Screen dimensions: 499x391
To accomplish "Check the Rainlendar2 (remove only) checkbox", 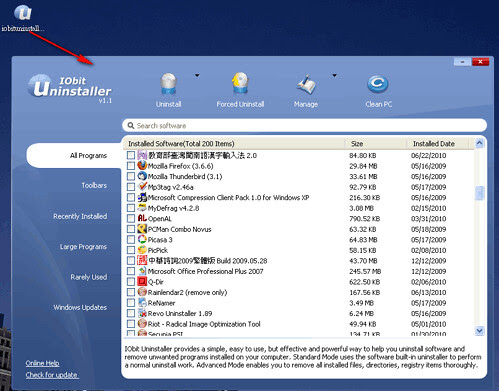I will click(131, 292).
